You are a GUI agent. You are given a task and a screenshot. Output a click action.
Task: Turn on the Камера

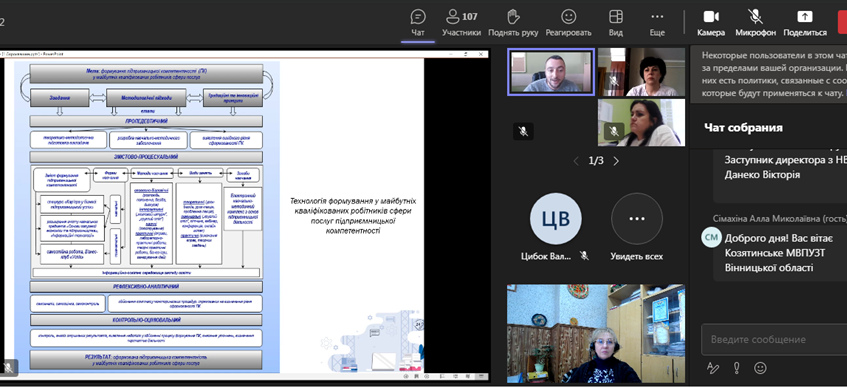711,23
